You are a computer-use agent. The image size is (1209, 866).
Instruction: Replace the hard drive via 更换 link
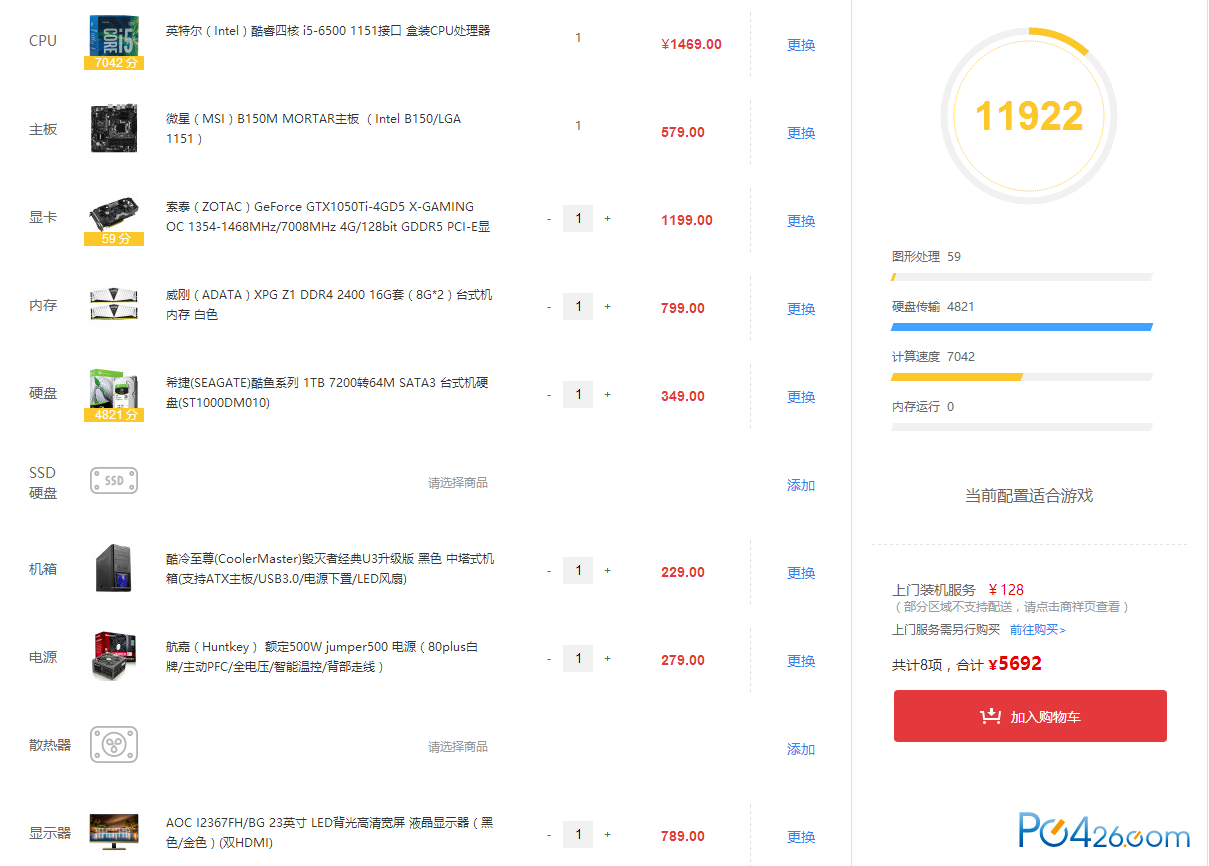(801, 397)
